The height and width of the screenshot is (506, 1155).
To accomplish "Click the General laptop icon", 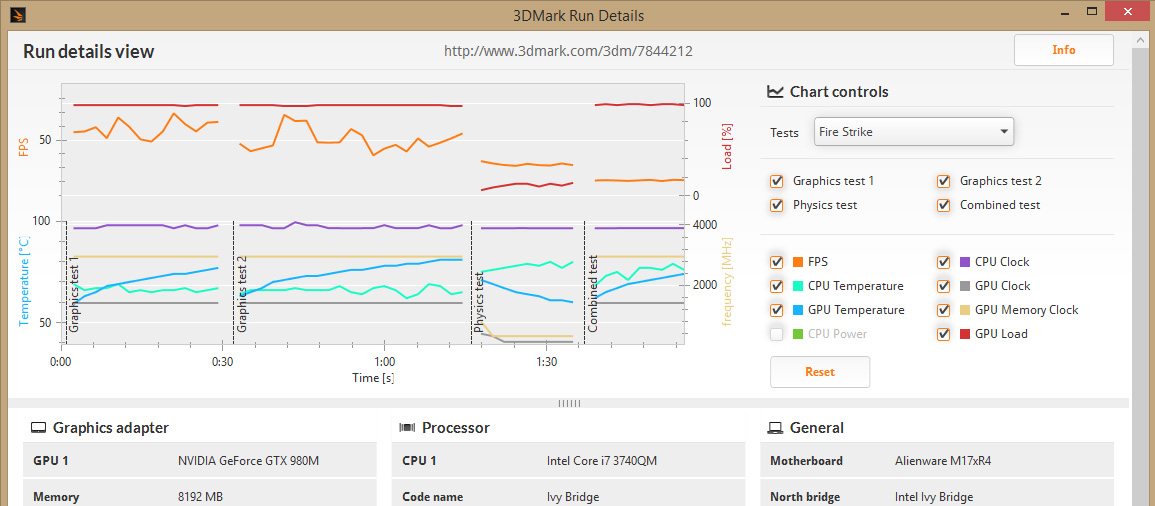I will [x=775, y=428].
